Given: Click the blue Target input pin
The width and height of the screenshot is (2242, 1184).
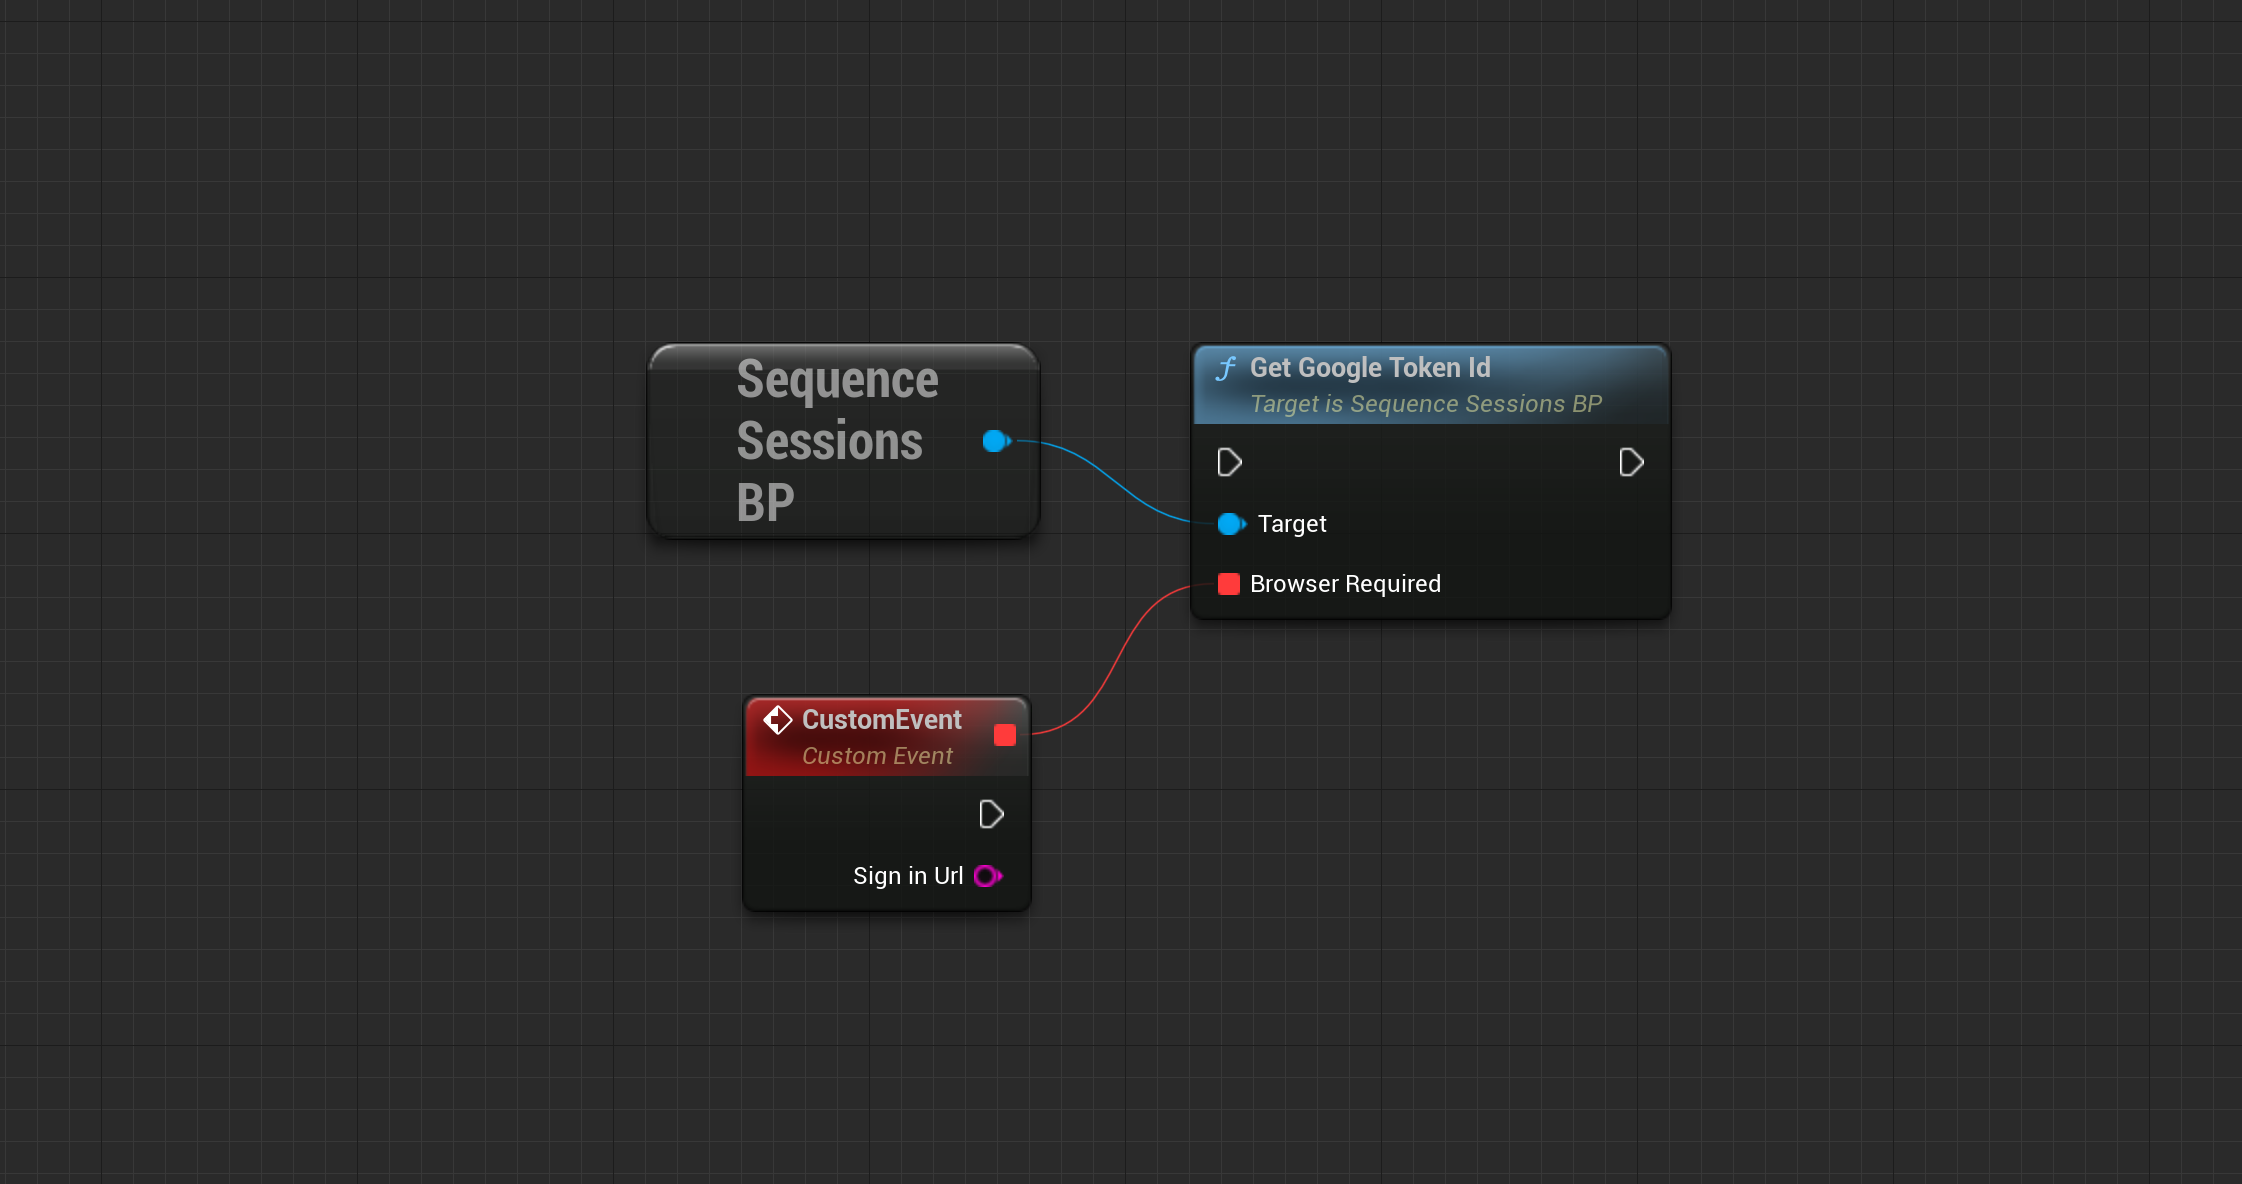Looking at the screenshot, I should point(1230,524).
